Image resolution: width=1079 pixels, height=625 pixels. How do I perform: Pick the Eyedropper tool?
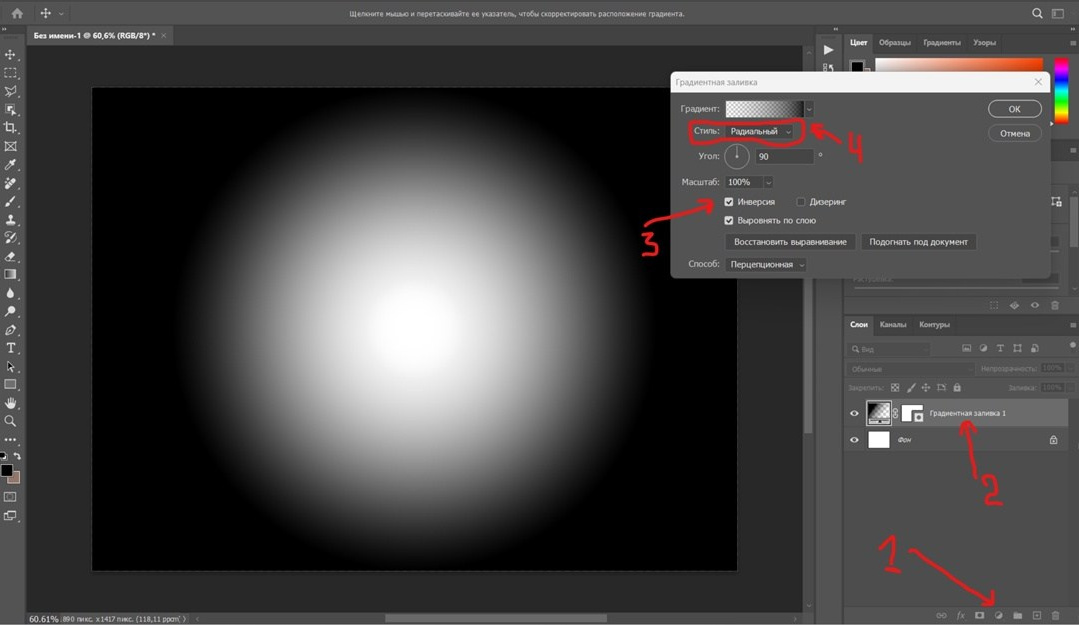point(11,165)
